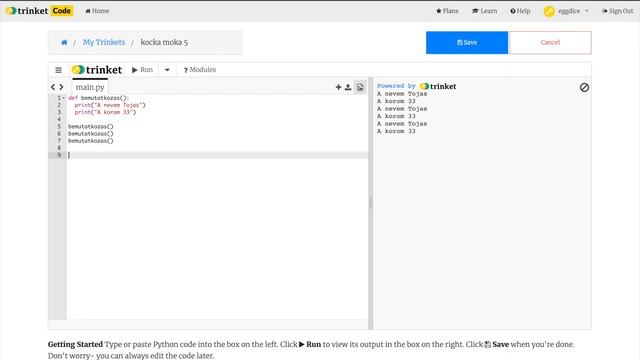The width and height of the screenshot is (640, 360).
Task: Click the code line 'def bemutatkozas():'
Action: point(98,98)
